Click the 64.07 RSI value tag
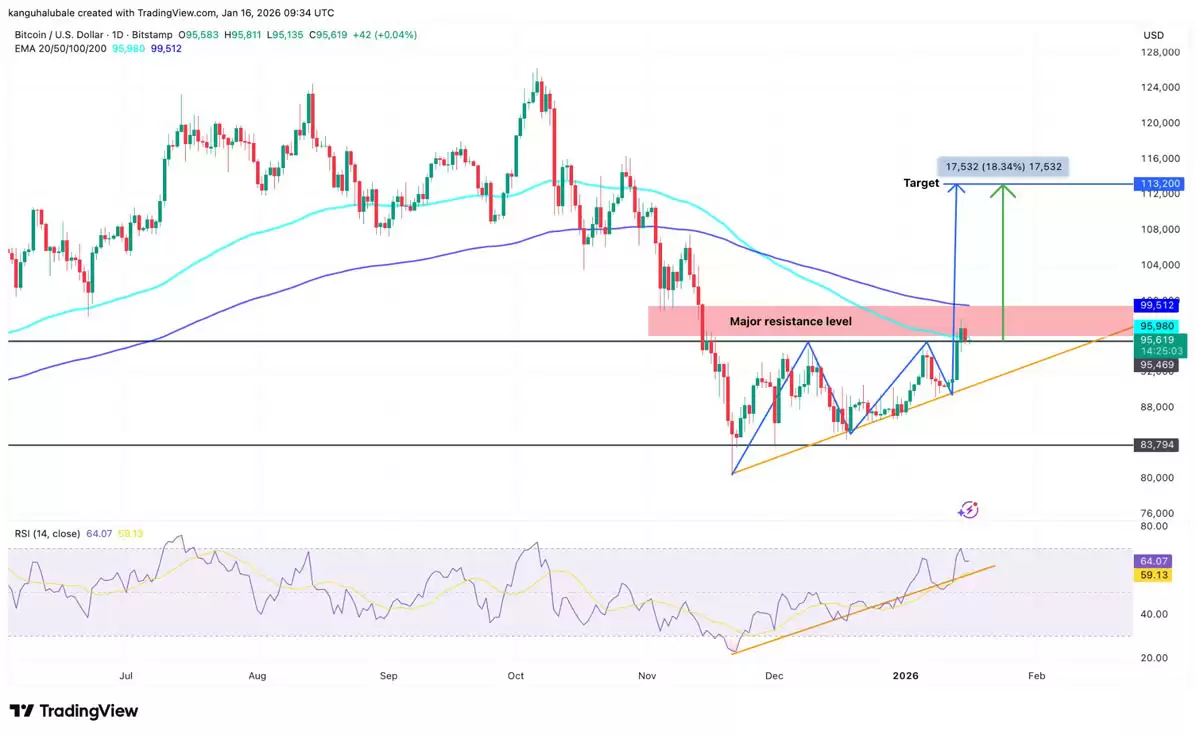The image size is (1200, 735). tap(1153, 561)
